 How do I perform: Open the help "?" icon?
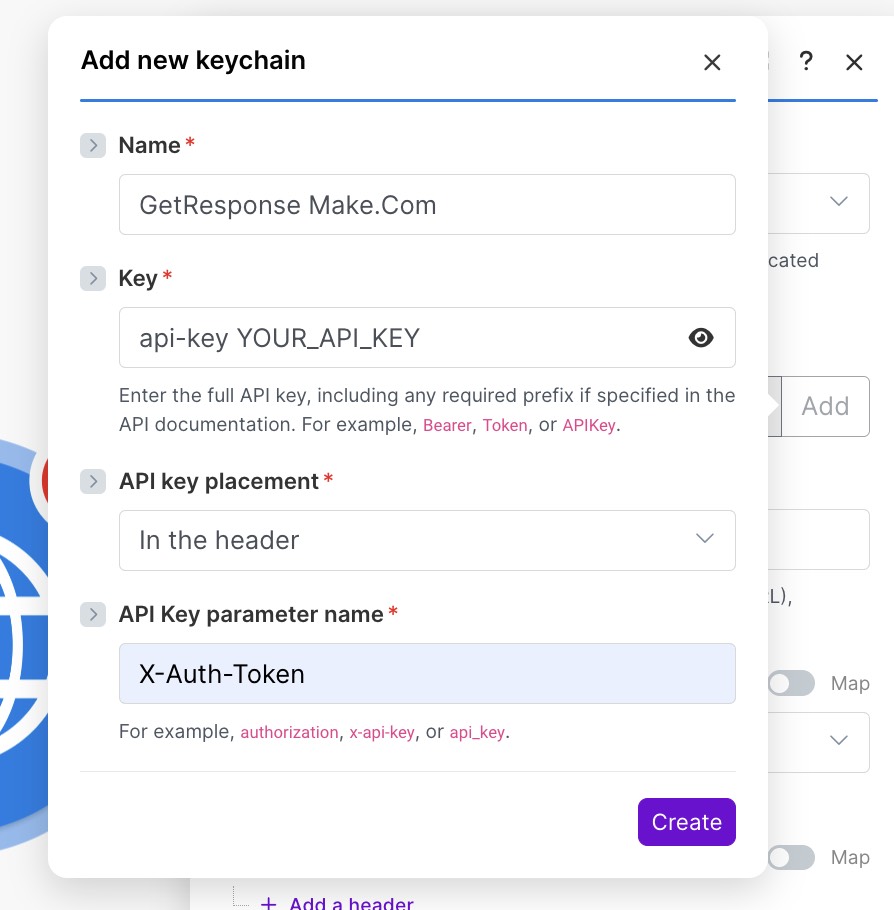click(x=806, y=62)
